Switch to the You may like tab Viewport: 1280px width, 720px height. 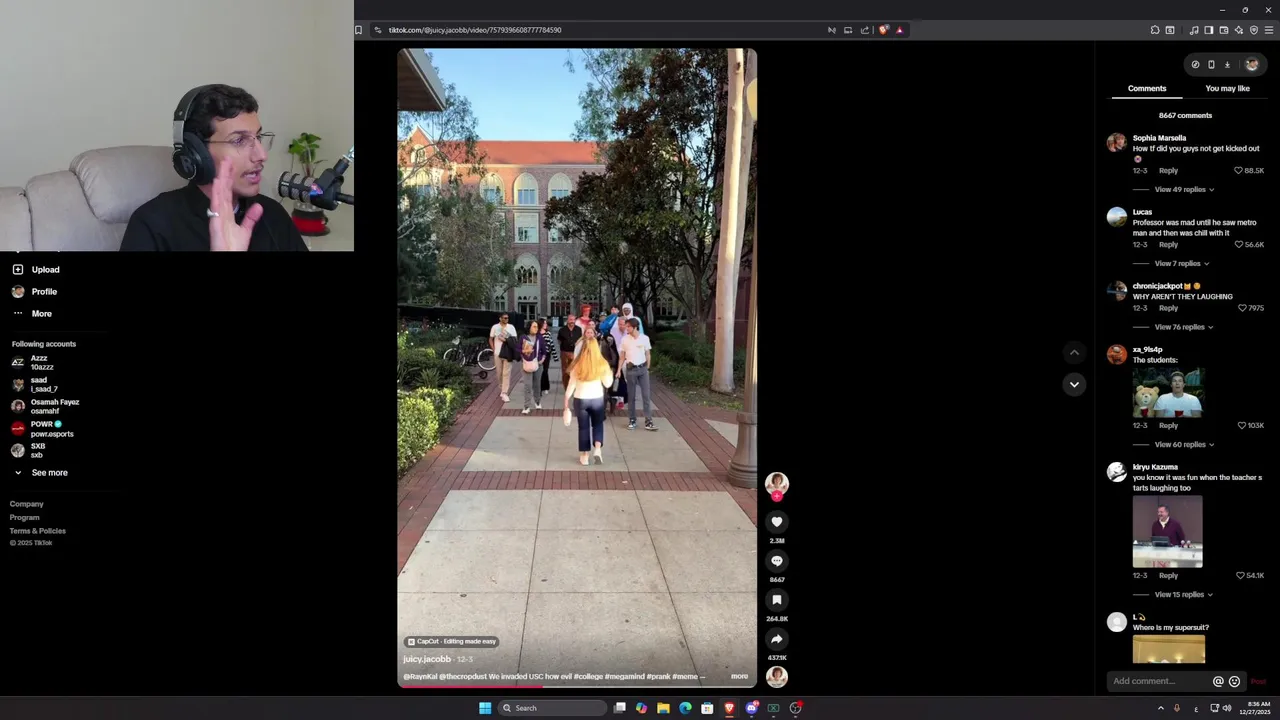click(1227, 89)
